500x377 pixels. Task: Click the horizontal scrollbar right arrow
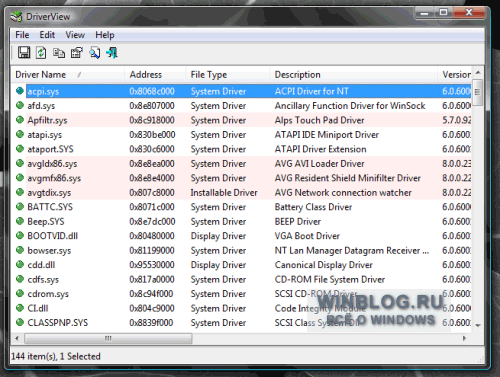[463, 338]
